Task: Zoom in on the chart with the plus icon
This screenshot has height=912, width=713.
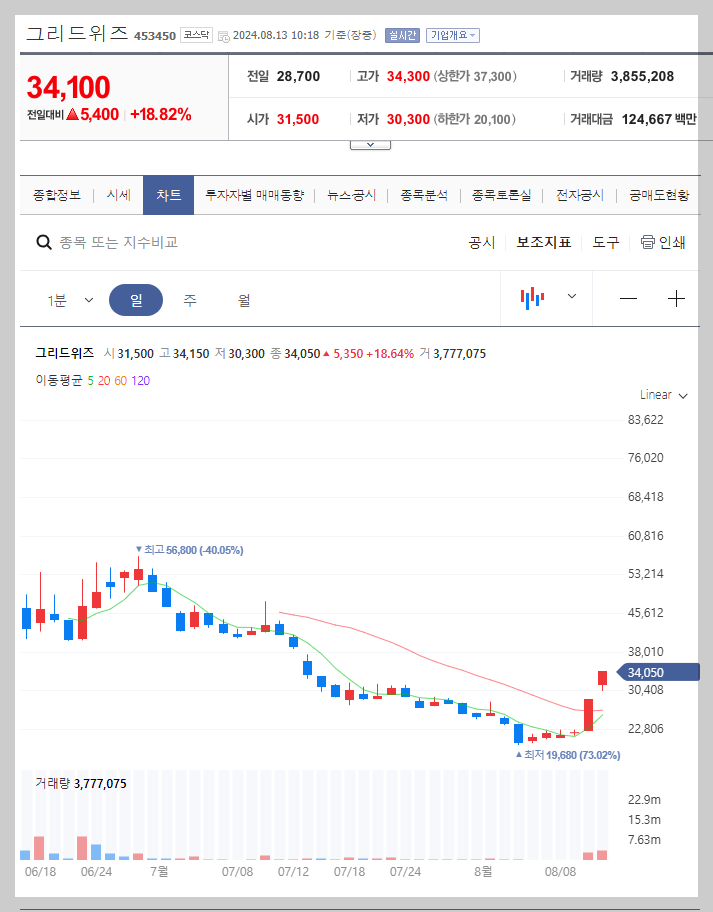Action: click(x=676, y=299)
